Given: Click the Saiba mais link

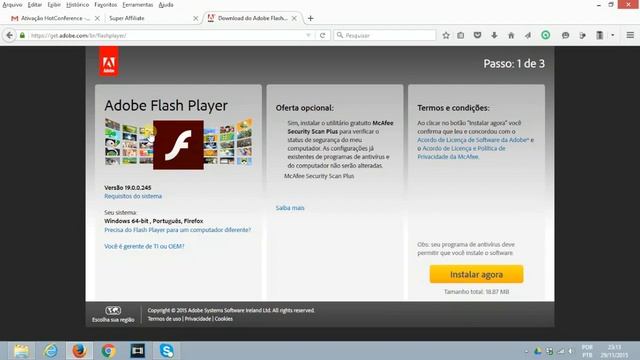Looking at the screenshot, I should (x=290, y=208).
